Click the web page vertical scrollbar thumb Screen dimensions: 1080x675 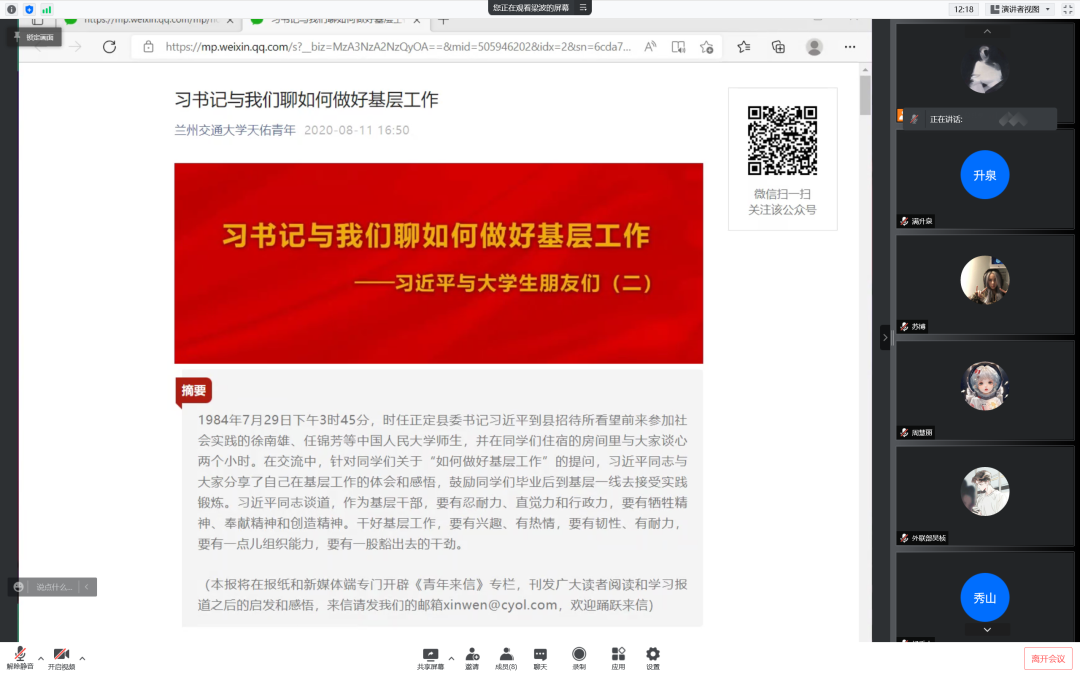[x=865, y=95]
